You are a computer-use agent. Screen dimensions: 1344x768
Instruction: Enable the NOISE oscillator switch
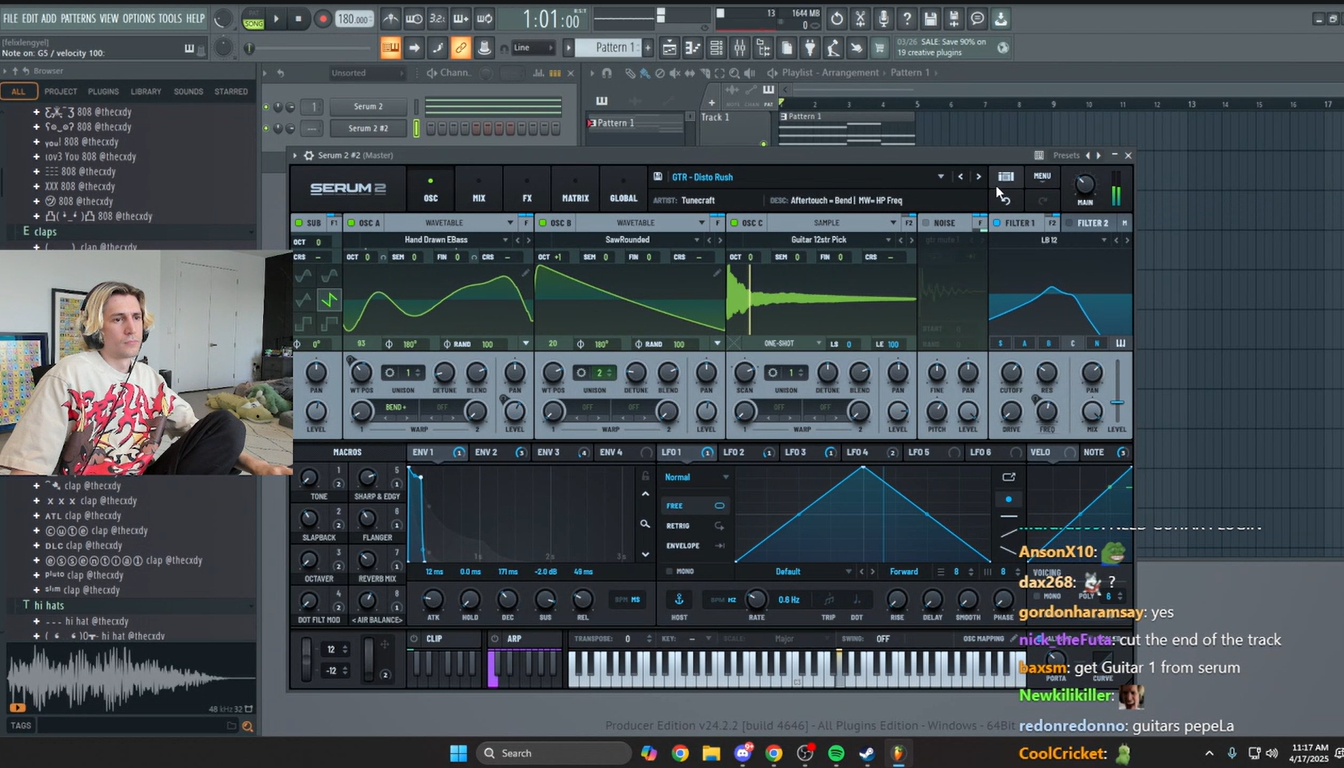[x=925, y=223]
